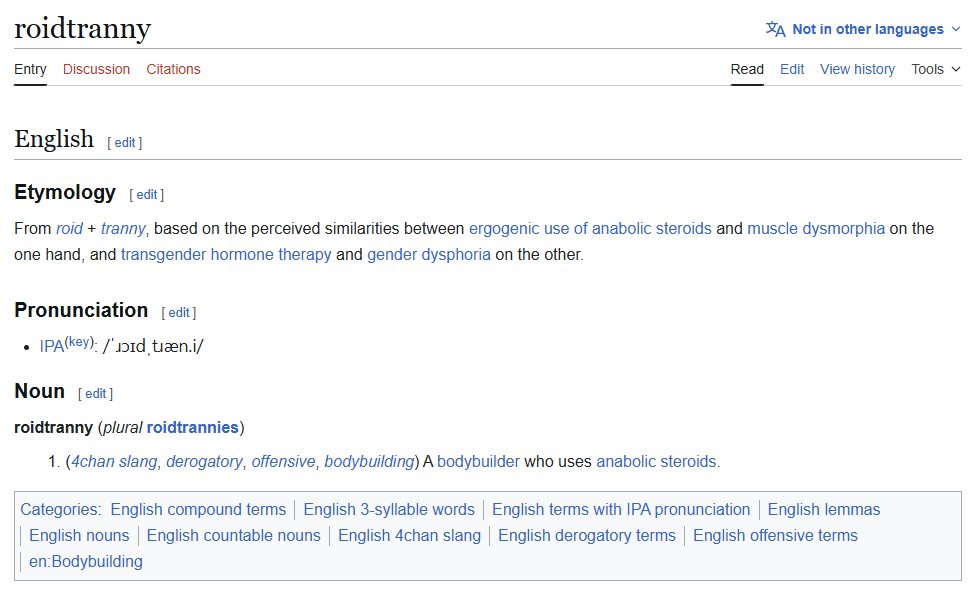Follow the roid etymology link

[x=69, y=229]
